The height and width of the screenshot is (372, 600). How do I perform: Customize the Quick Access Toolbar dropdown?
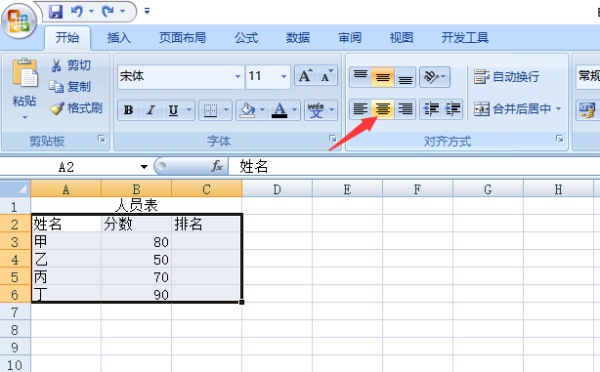147,11
